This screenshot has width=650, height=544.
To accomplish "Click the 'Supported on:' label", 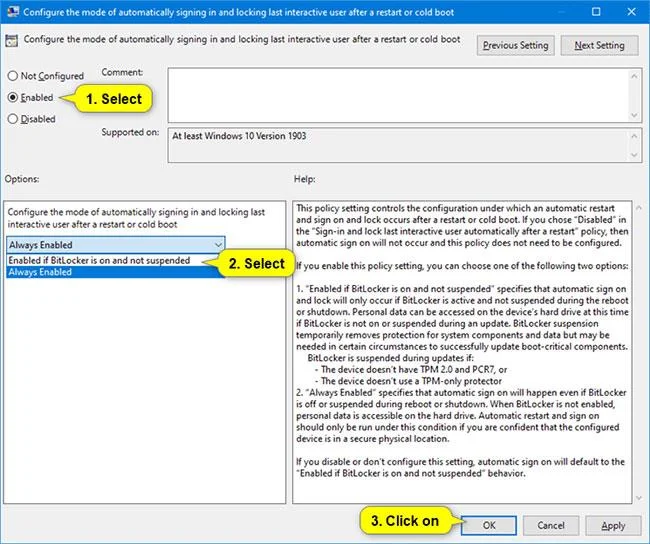I will pyautogui.click(x=130, y=132).
